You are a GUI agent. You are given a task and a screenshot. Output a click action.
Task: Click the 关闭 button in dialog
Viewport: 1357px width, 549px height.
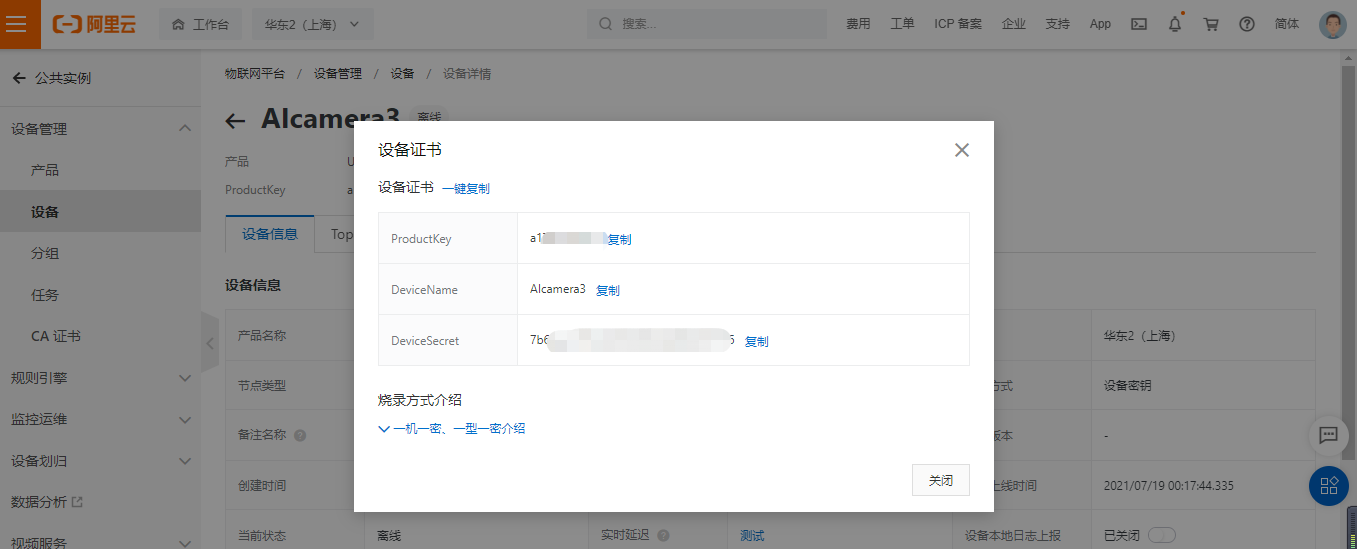(941, 480)
